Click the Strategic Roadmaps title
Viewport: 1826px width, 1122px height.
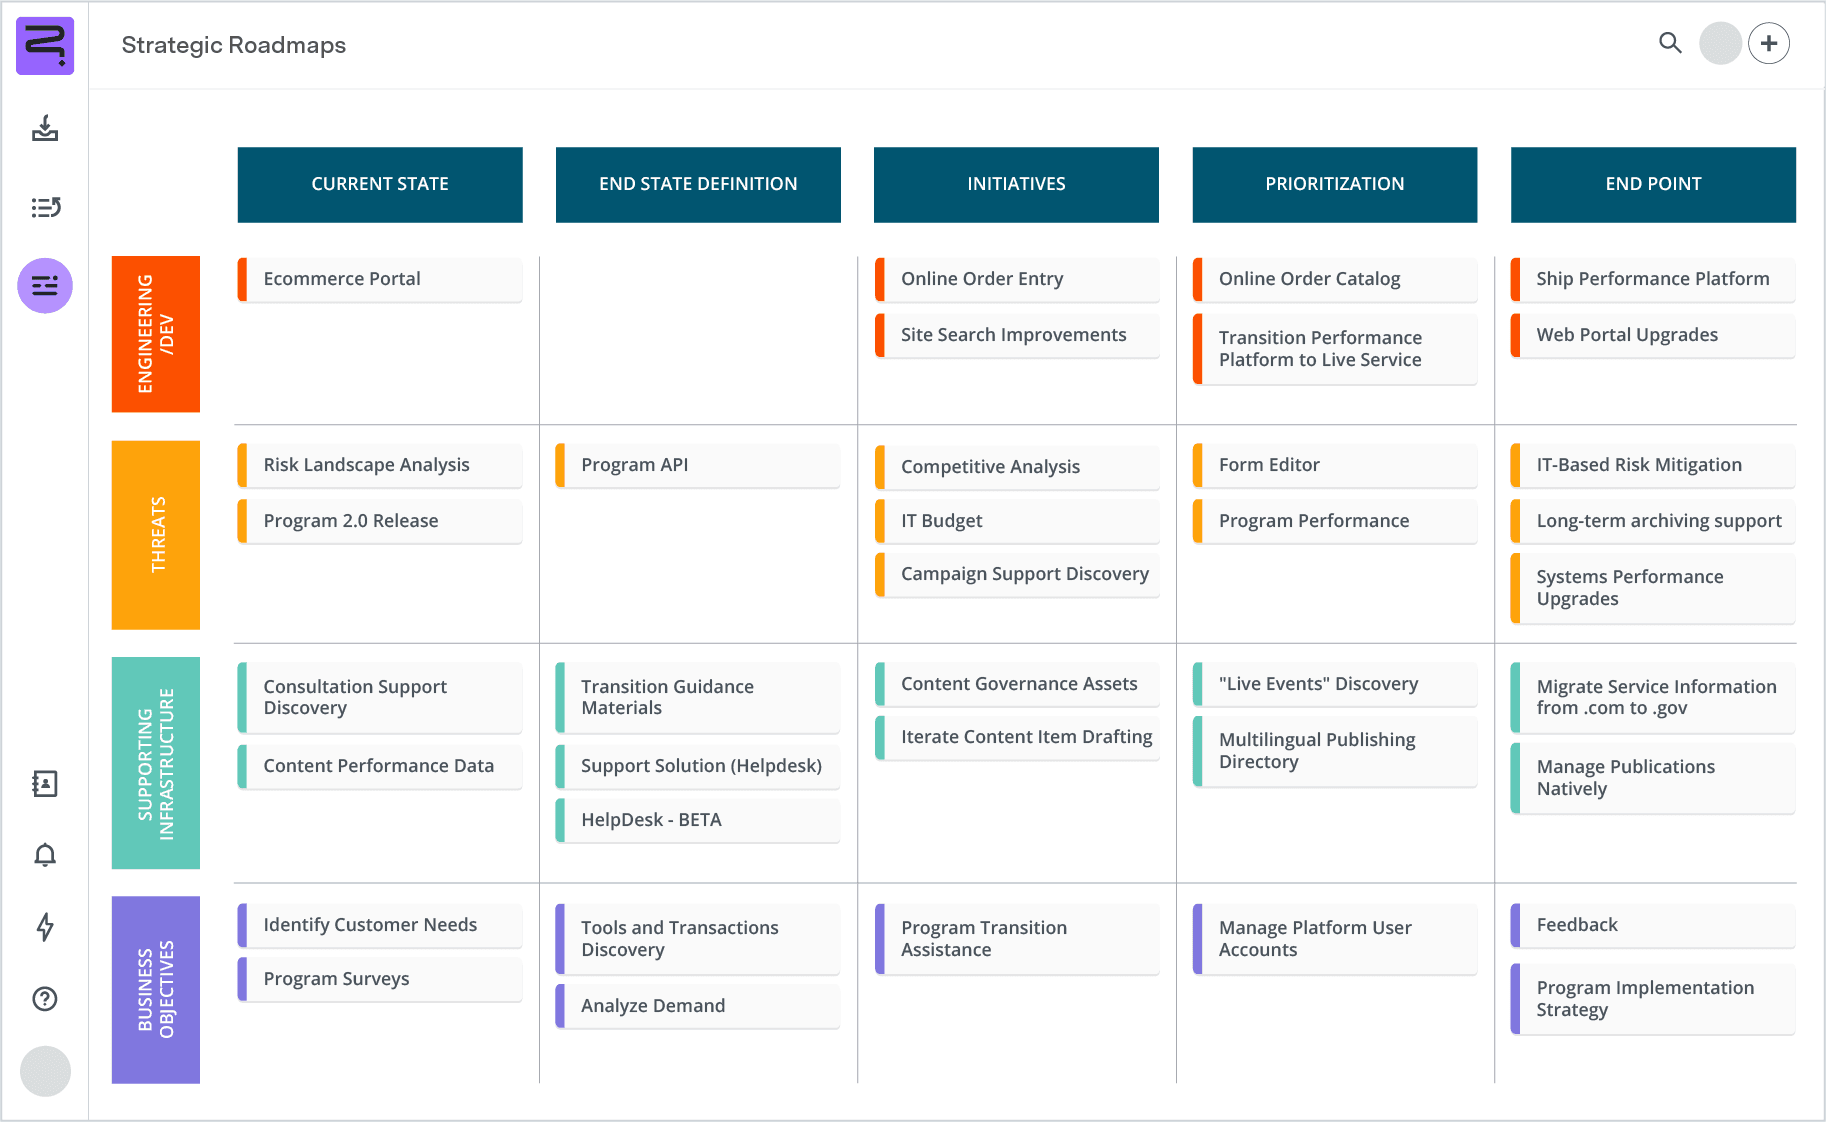coord(233,45)
